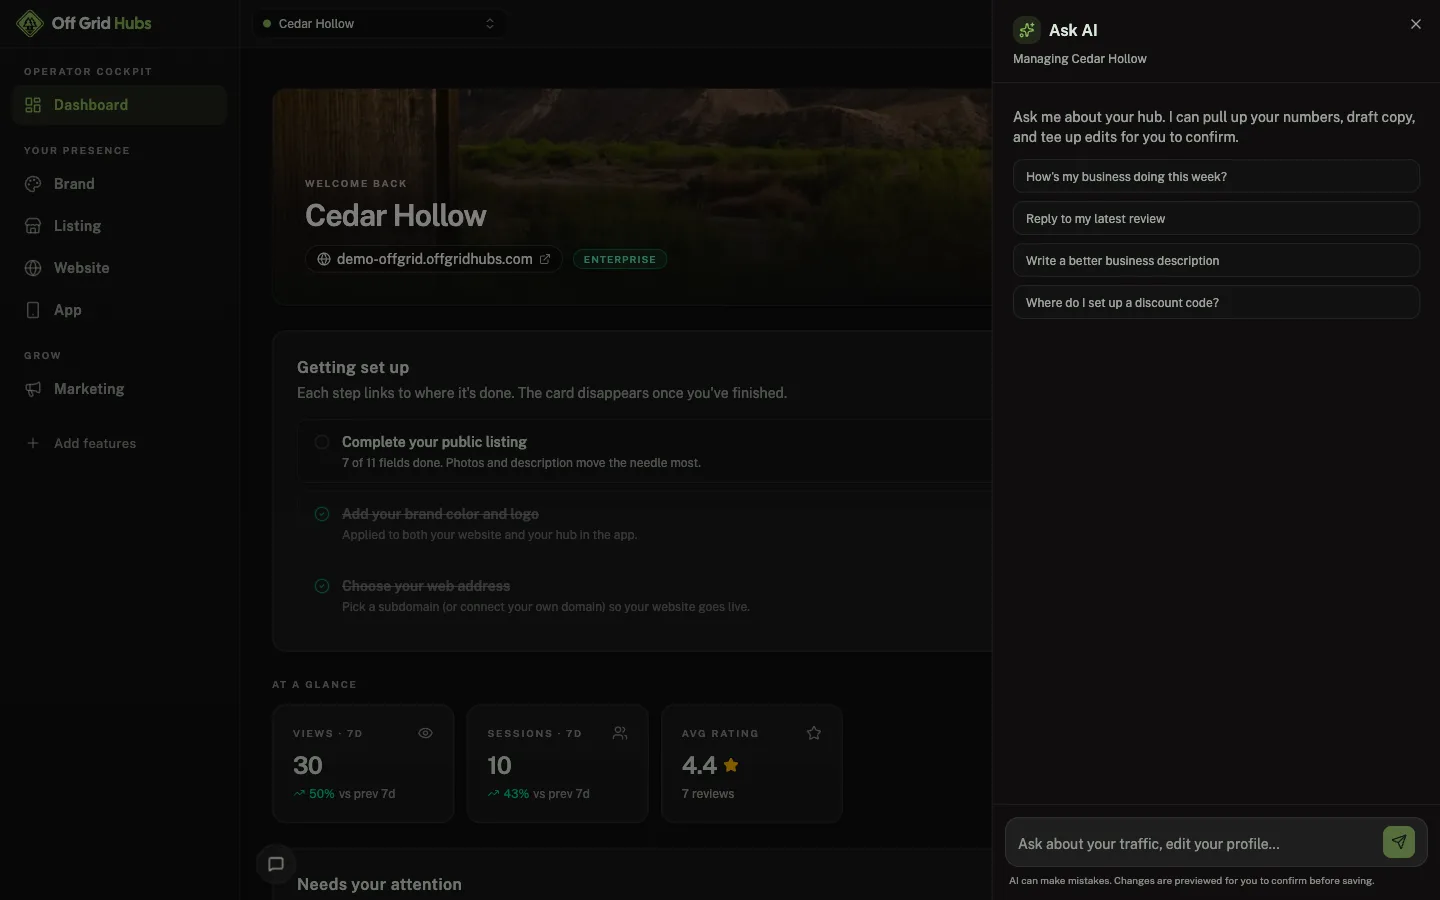Click the Ask AI sparkle icon

(1027, 30)
